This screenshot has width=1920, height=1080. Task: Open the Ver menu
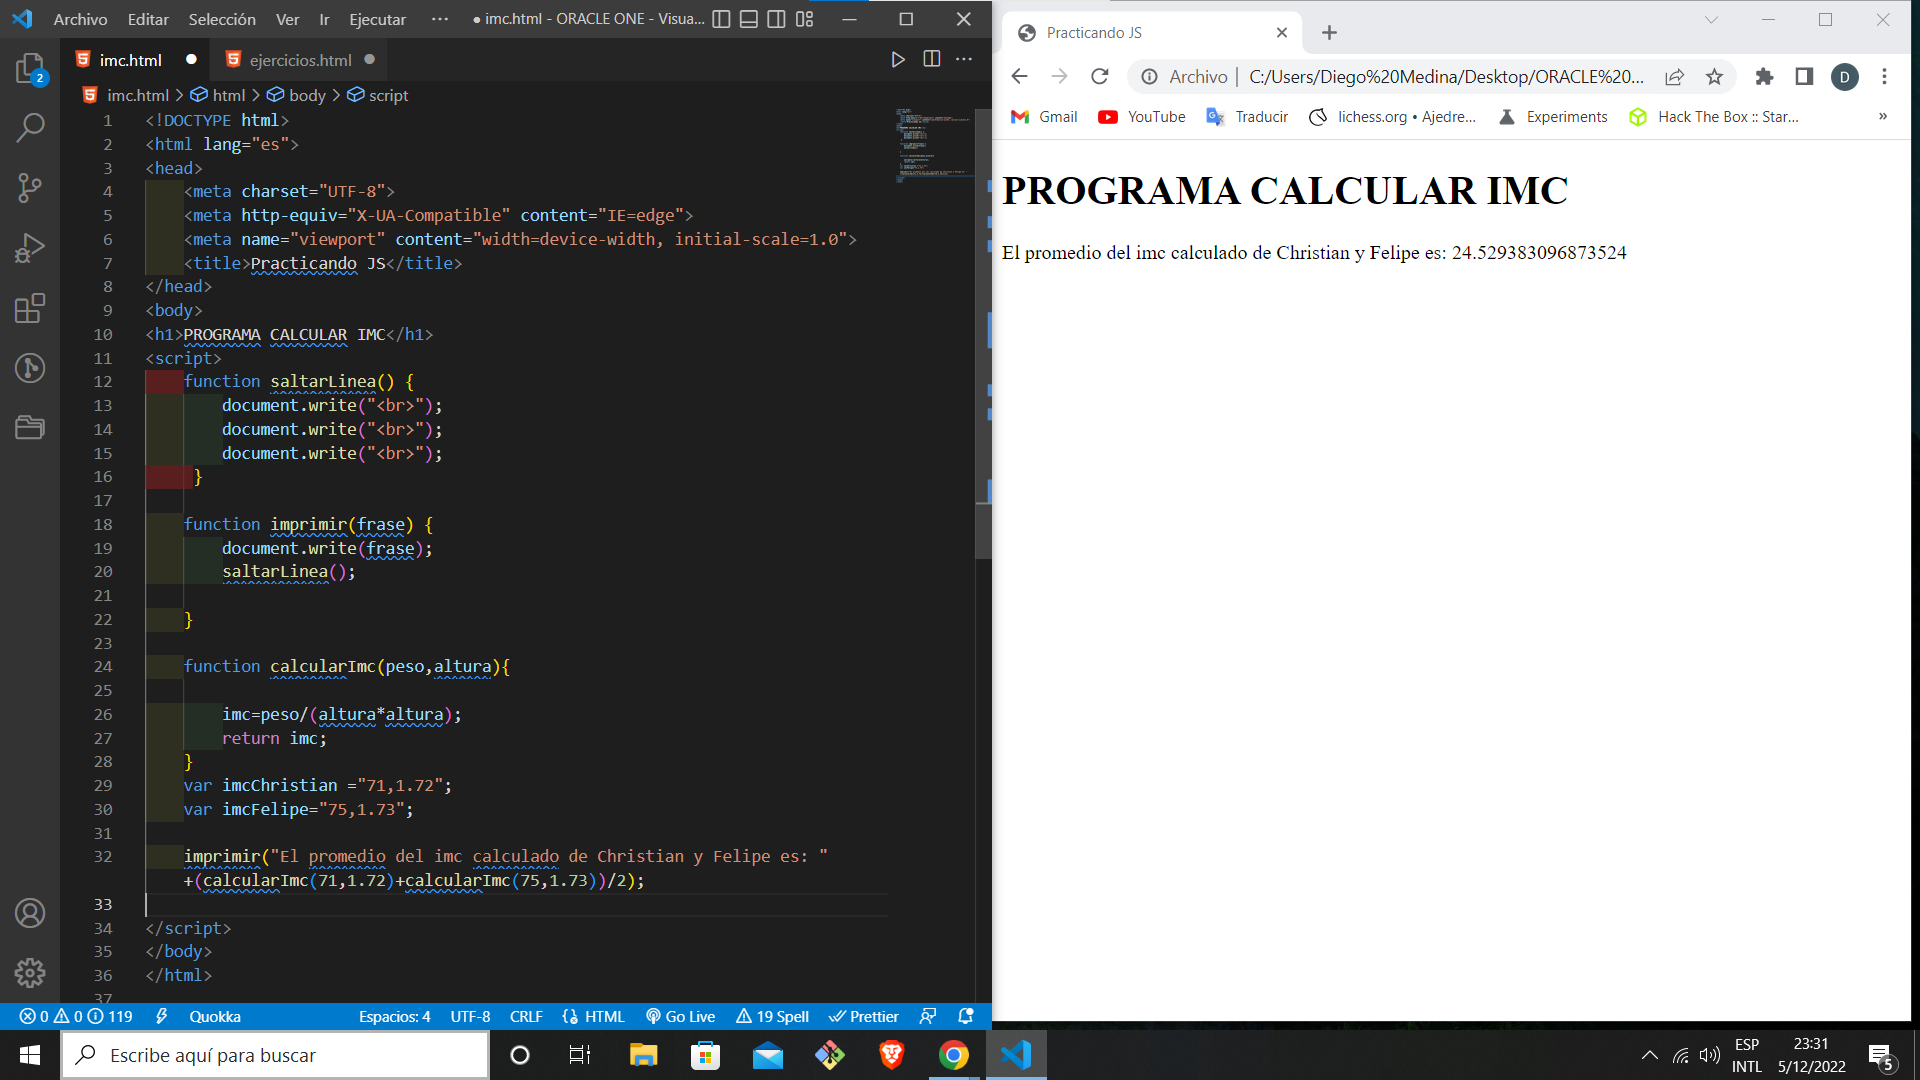point(287,19)
